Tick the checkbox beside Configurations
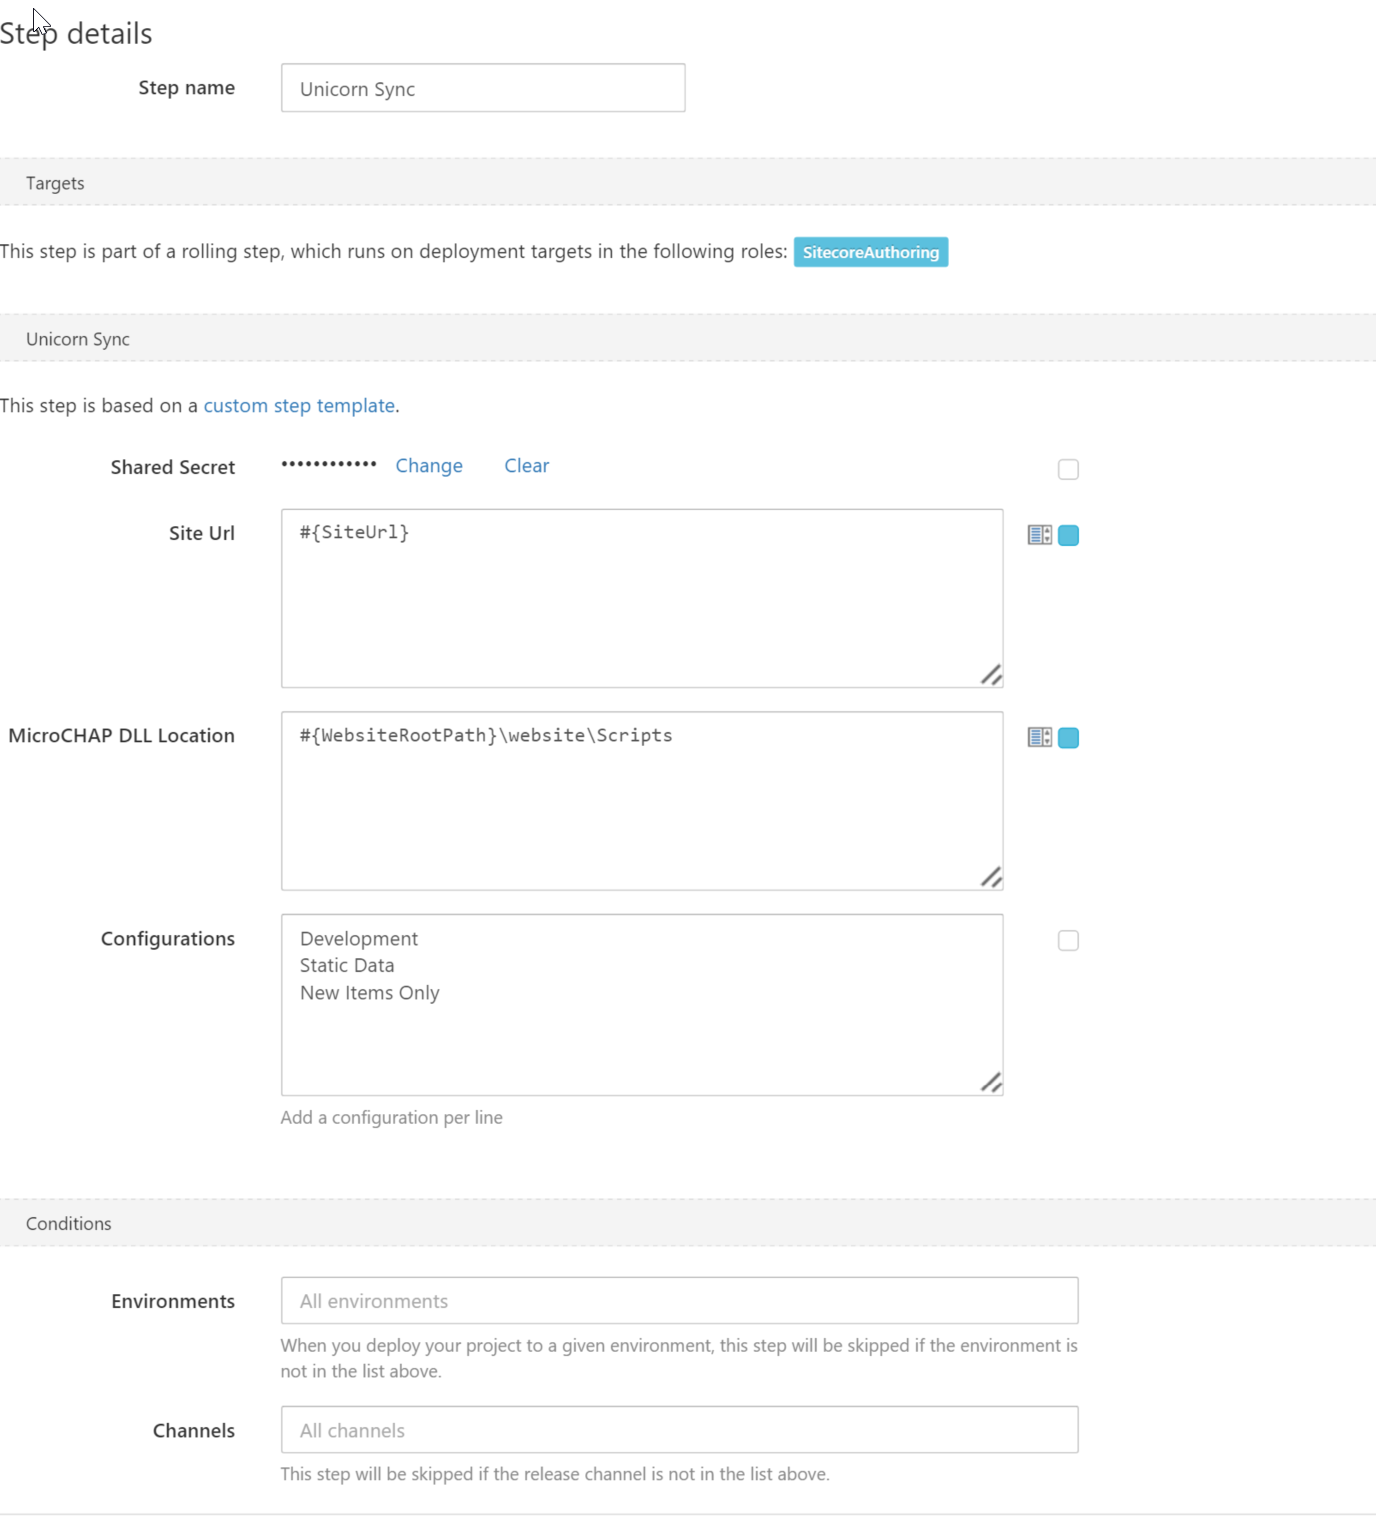 [x=1068, y=940]
